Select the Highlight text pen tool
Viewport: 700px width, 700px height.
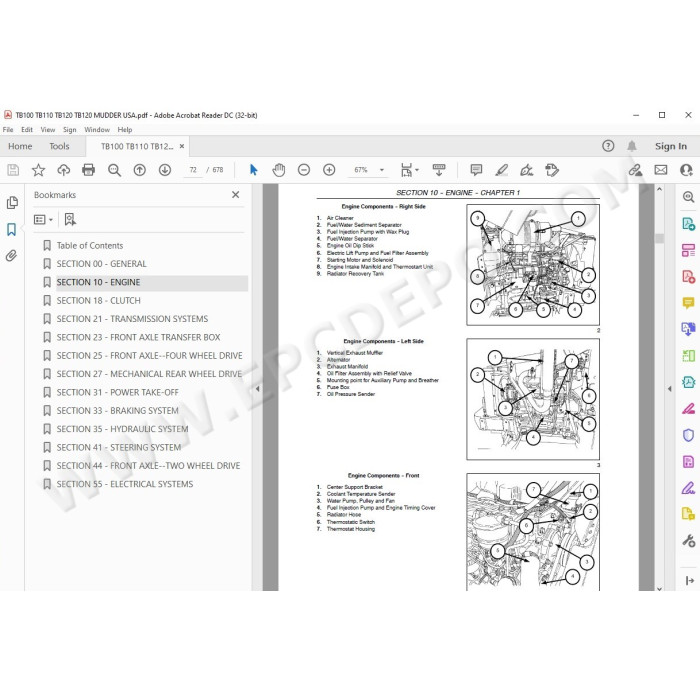pyautogui.click(x=501, y=170)
